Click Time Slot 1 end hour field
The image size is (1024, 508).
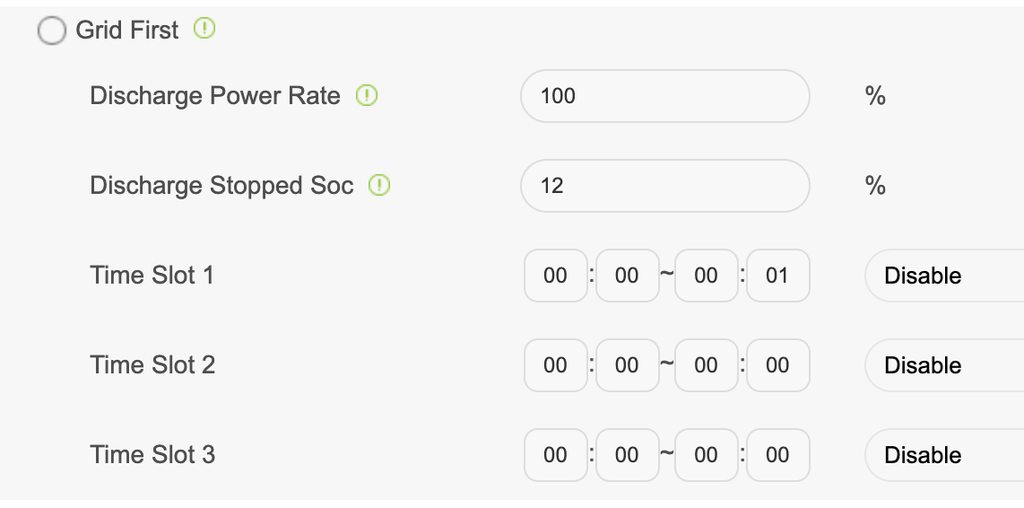click(706, 275)
